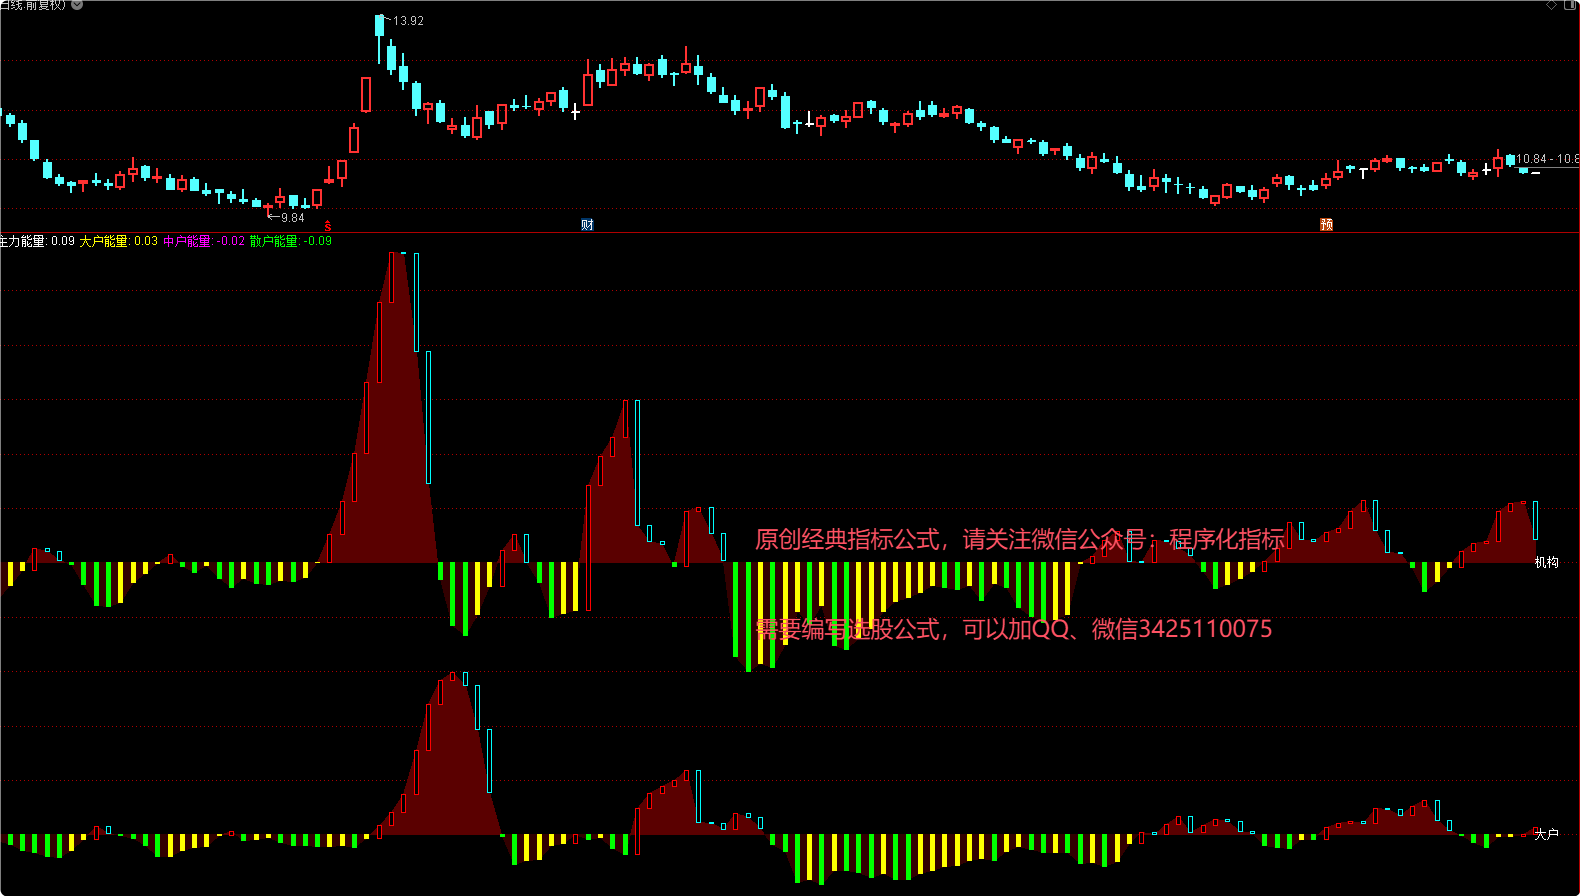Click the orange 预 forecast marker icon

point(1326,225)
